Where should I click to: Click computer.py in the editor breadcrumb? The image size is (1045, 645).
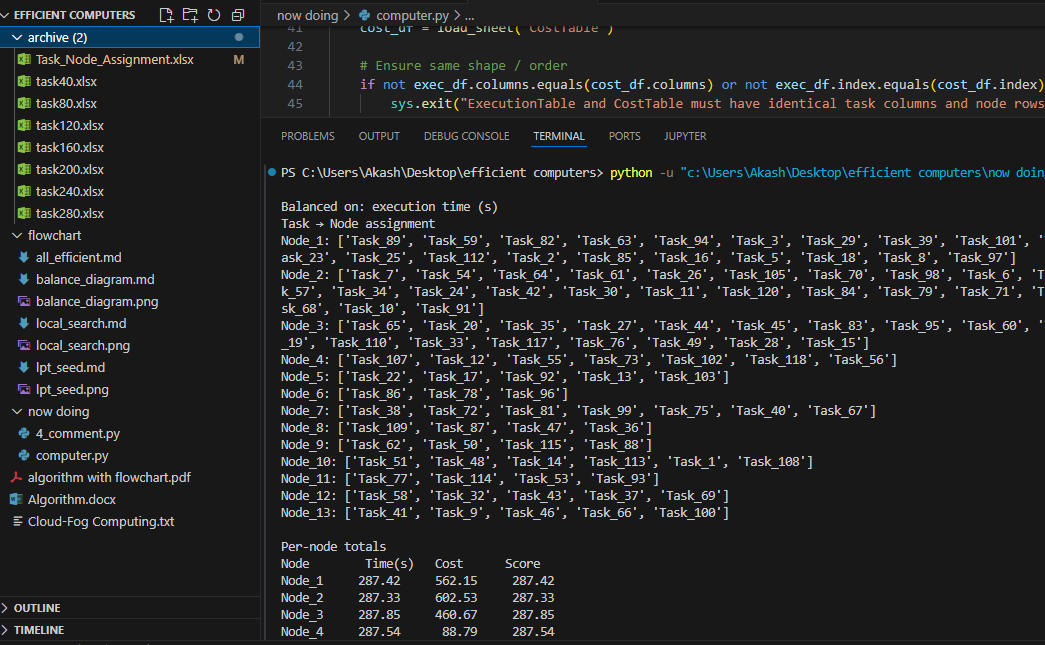(x=411, y=16)
